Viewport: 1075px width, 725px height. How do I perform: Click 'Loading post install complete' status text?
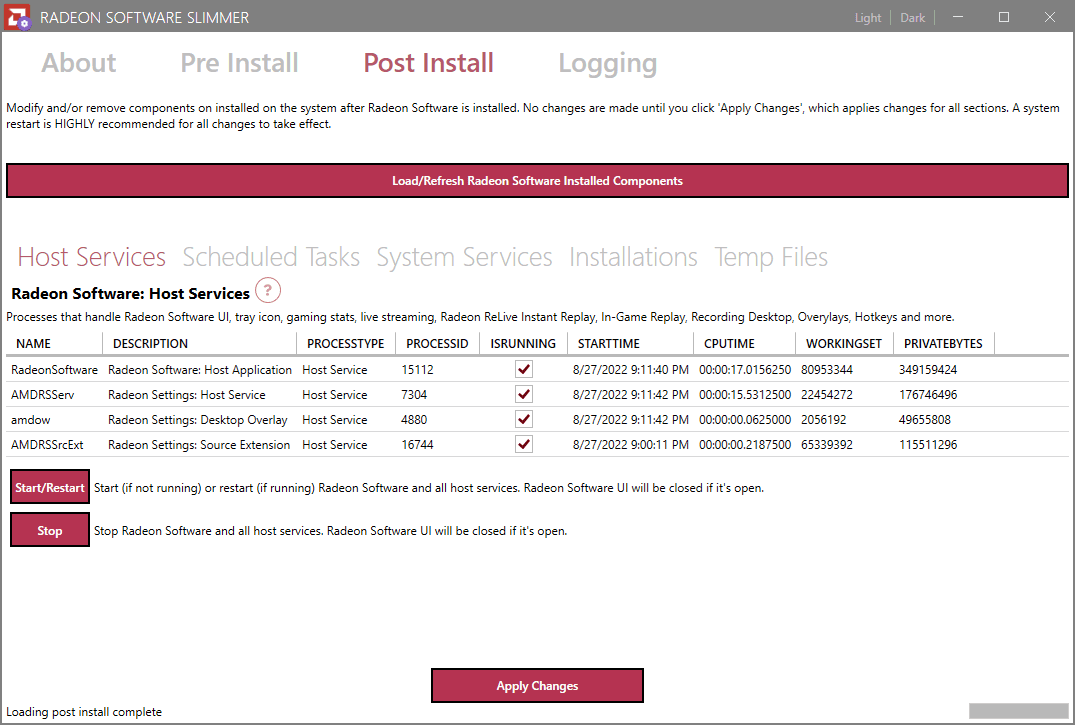[x=84, y=712]
